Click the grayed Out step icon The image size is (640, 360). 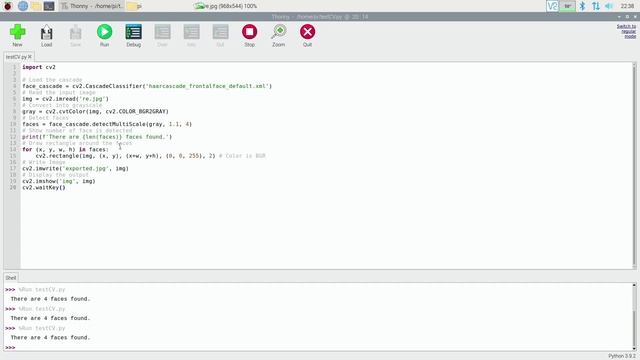[220, 36]
